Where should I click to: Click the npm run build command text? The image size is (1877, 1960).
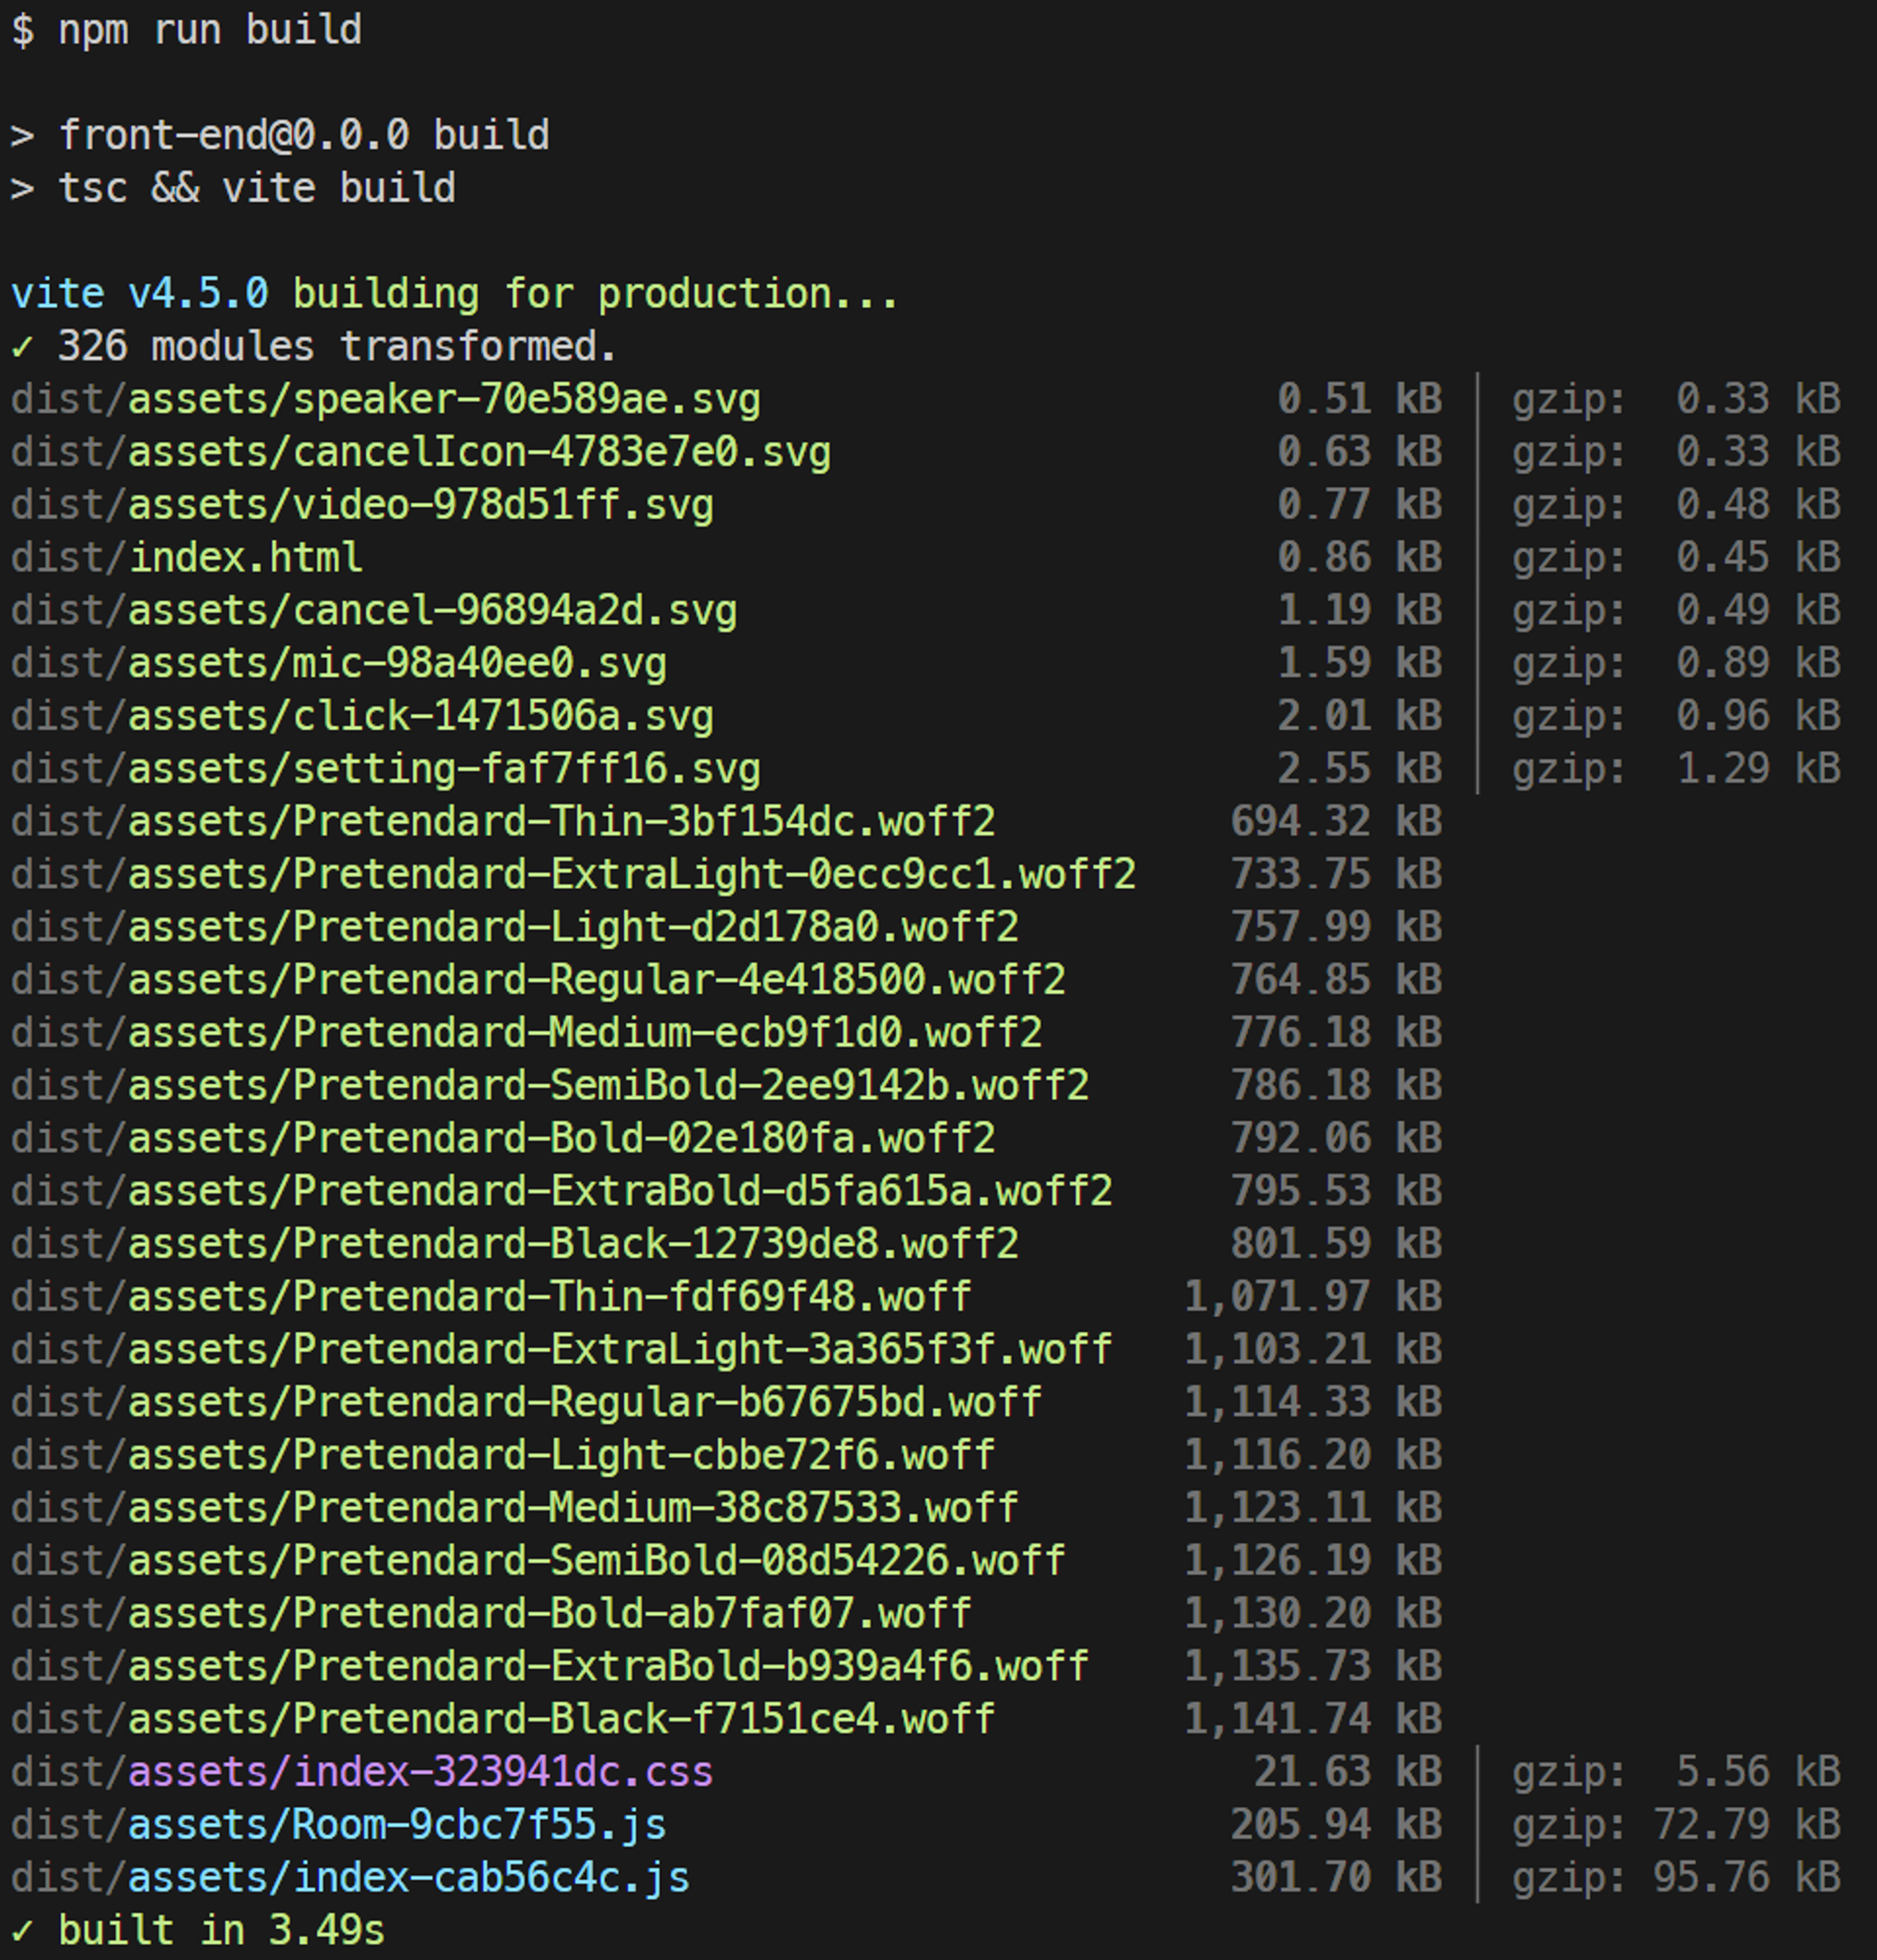(x=210, y=29)
